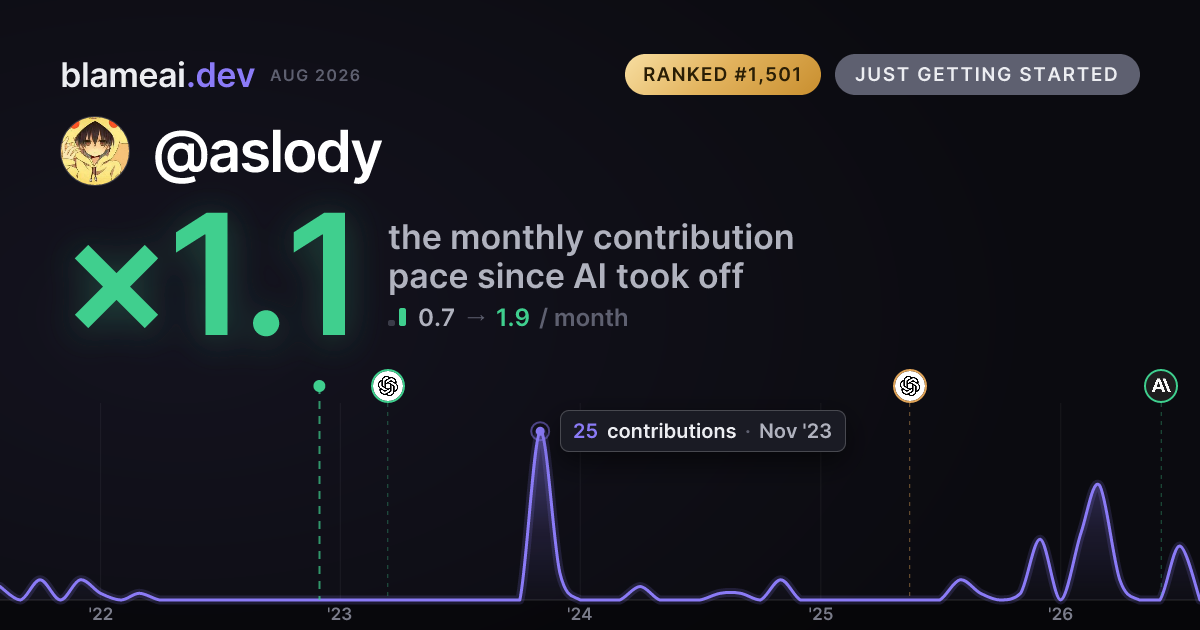The height and width of the screenshot is (630, 1200).
Task: Click the Nov '23 peak data point
Action: point(540,432)
